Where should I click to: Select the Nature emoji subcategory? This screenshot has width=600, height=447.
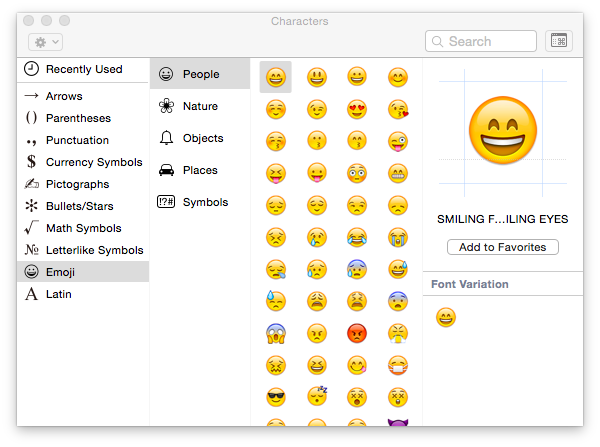point(200,106)
